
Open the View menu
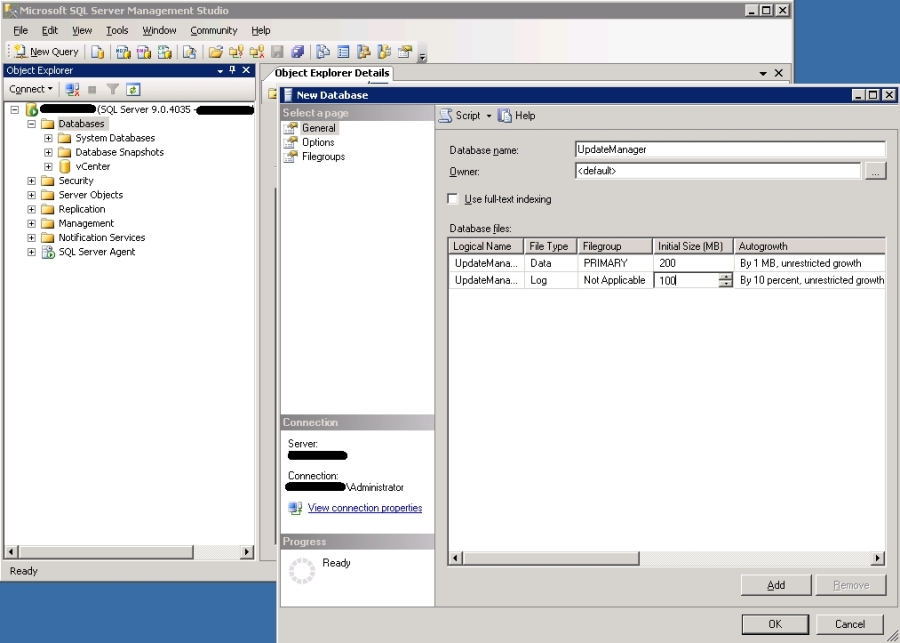[82, 30]
